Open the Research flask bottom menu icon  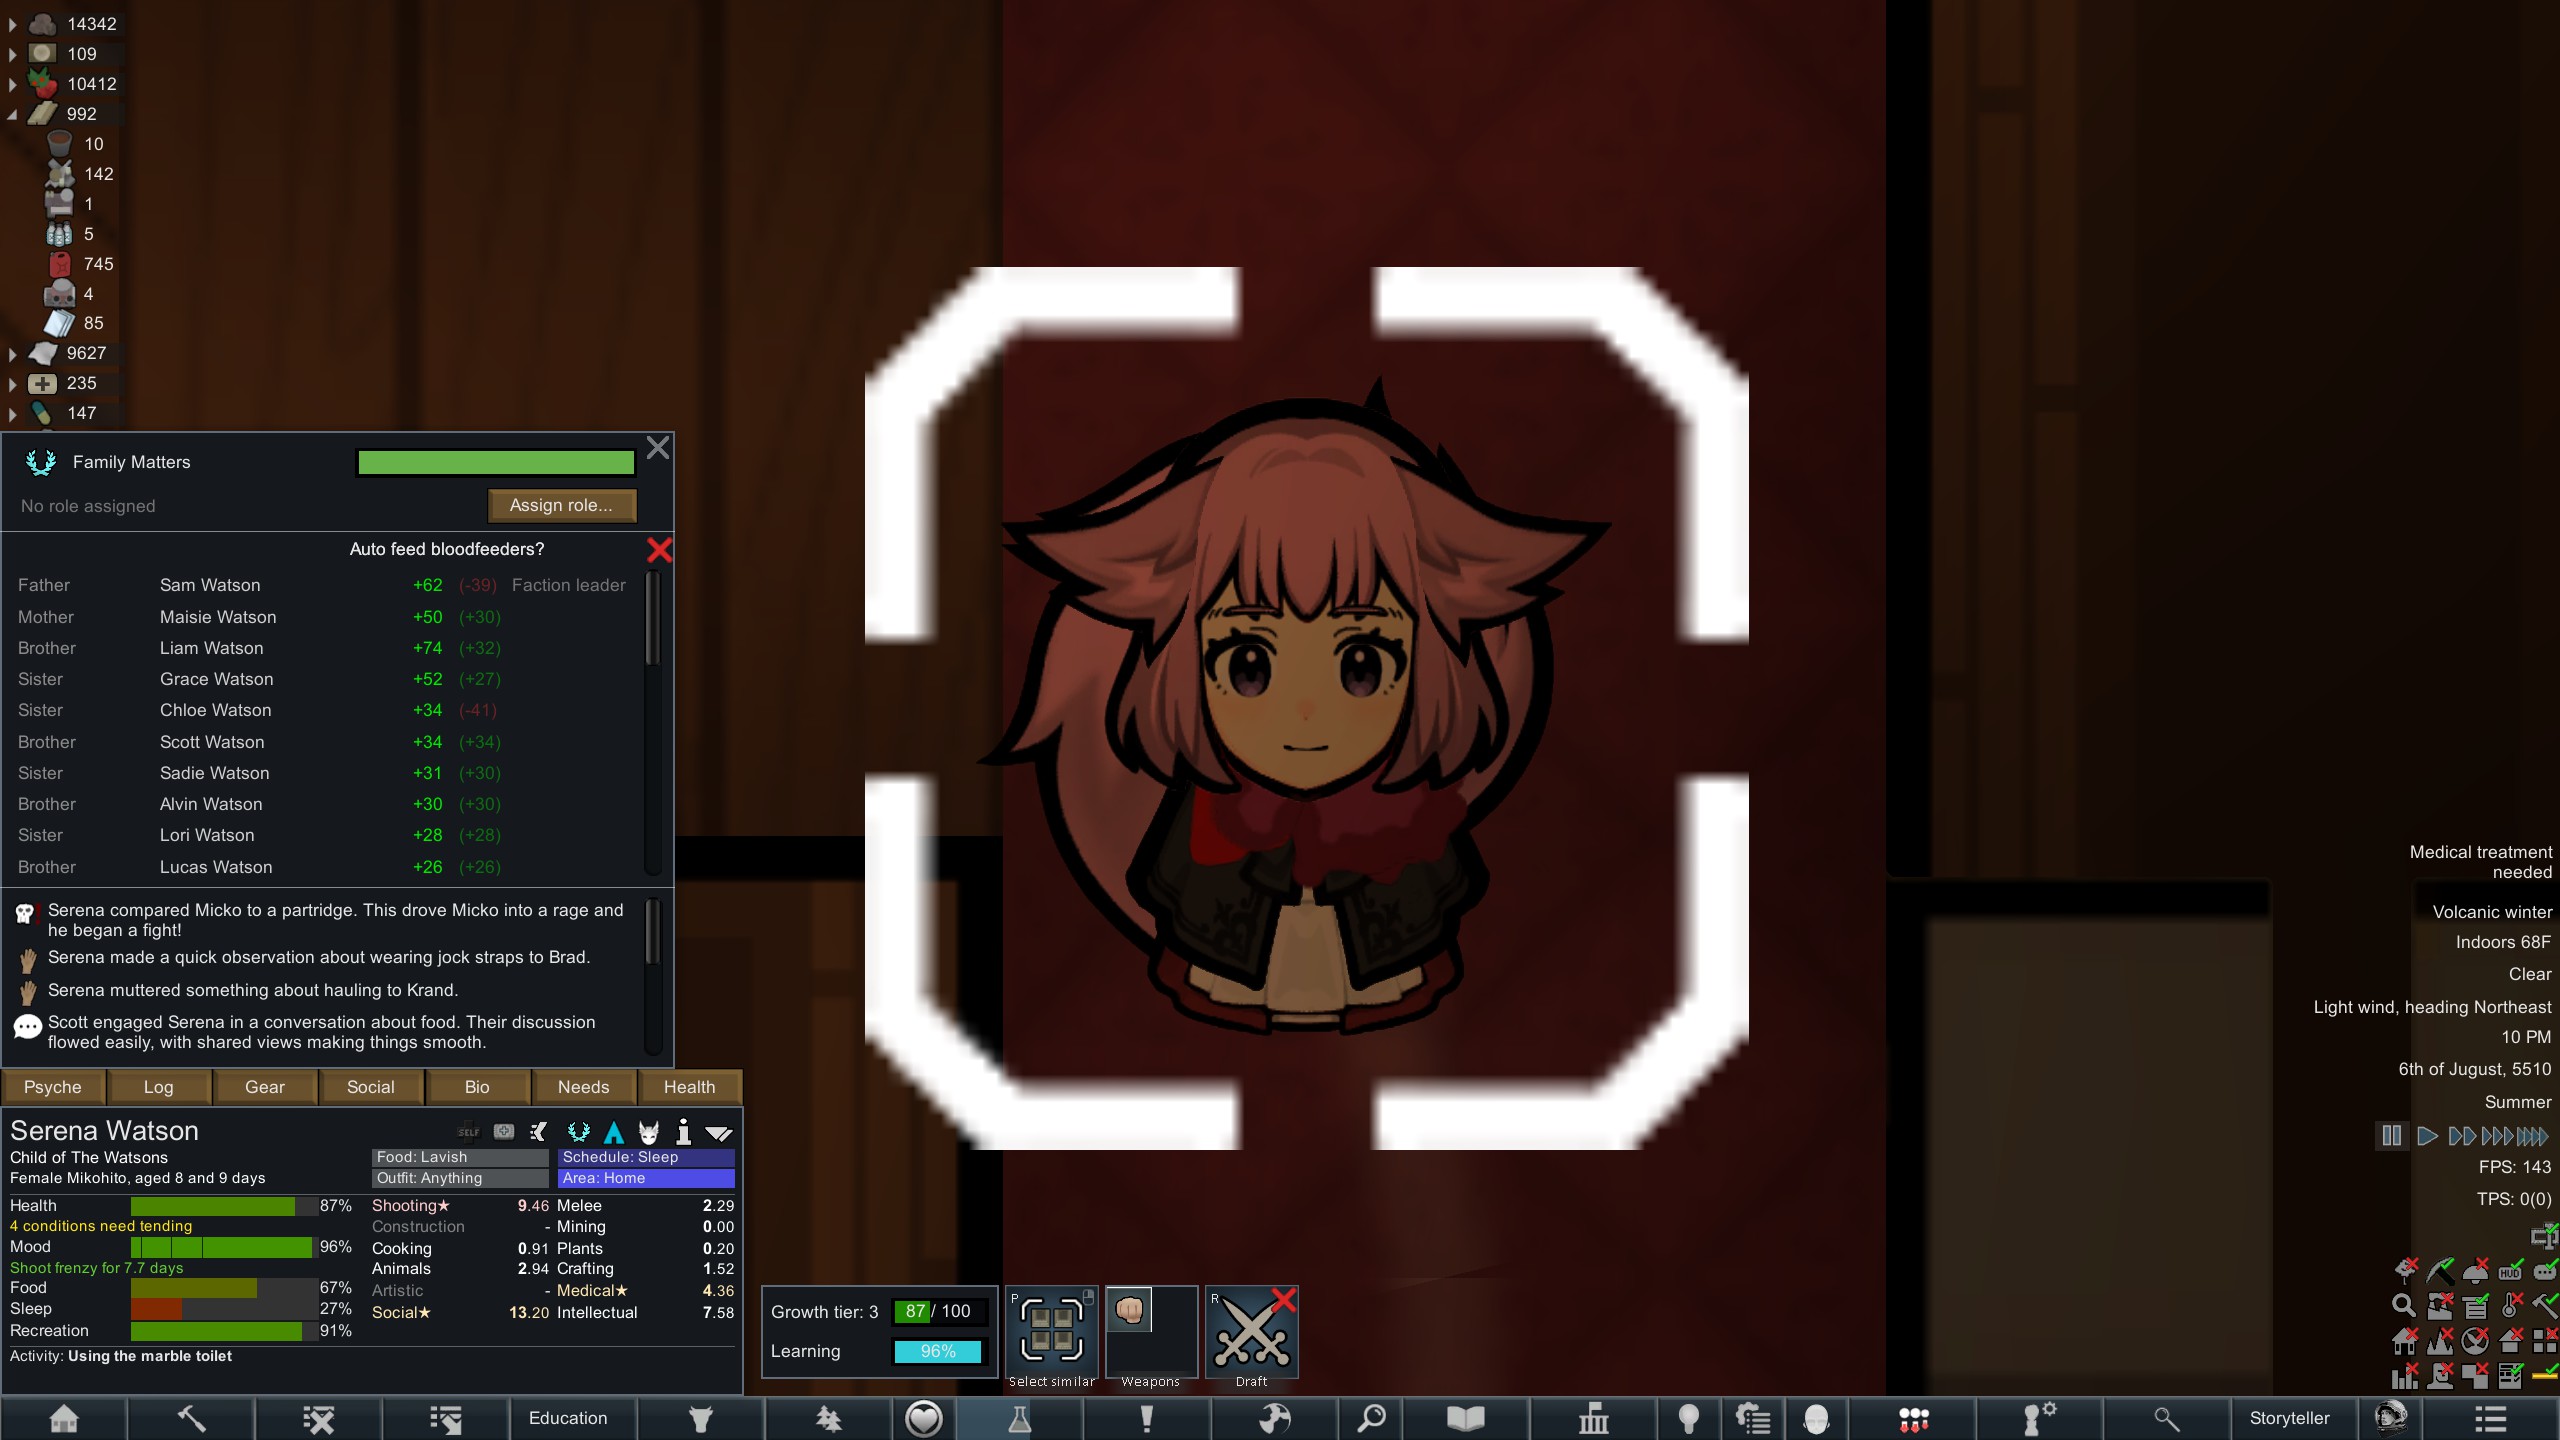pyautogui.click(x=1019, y=1418)
